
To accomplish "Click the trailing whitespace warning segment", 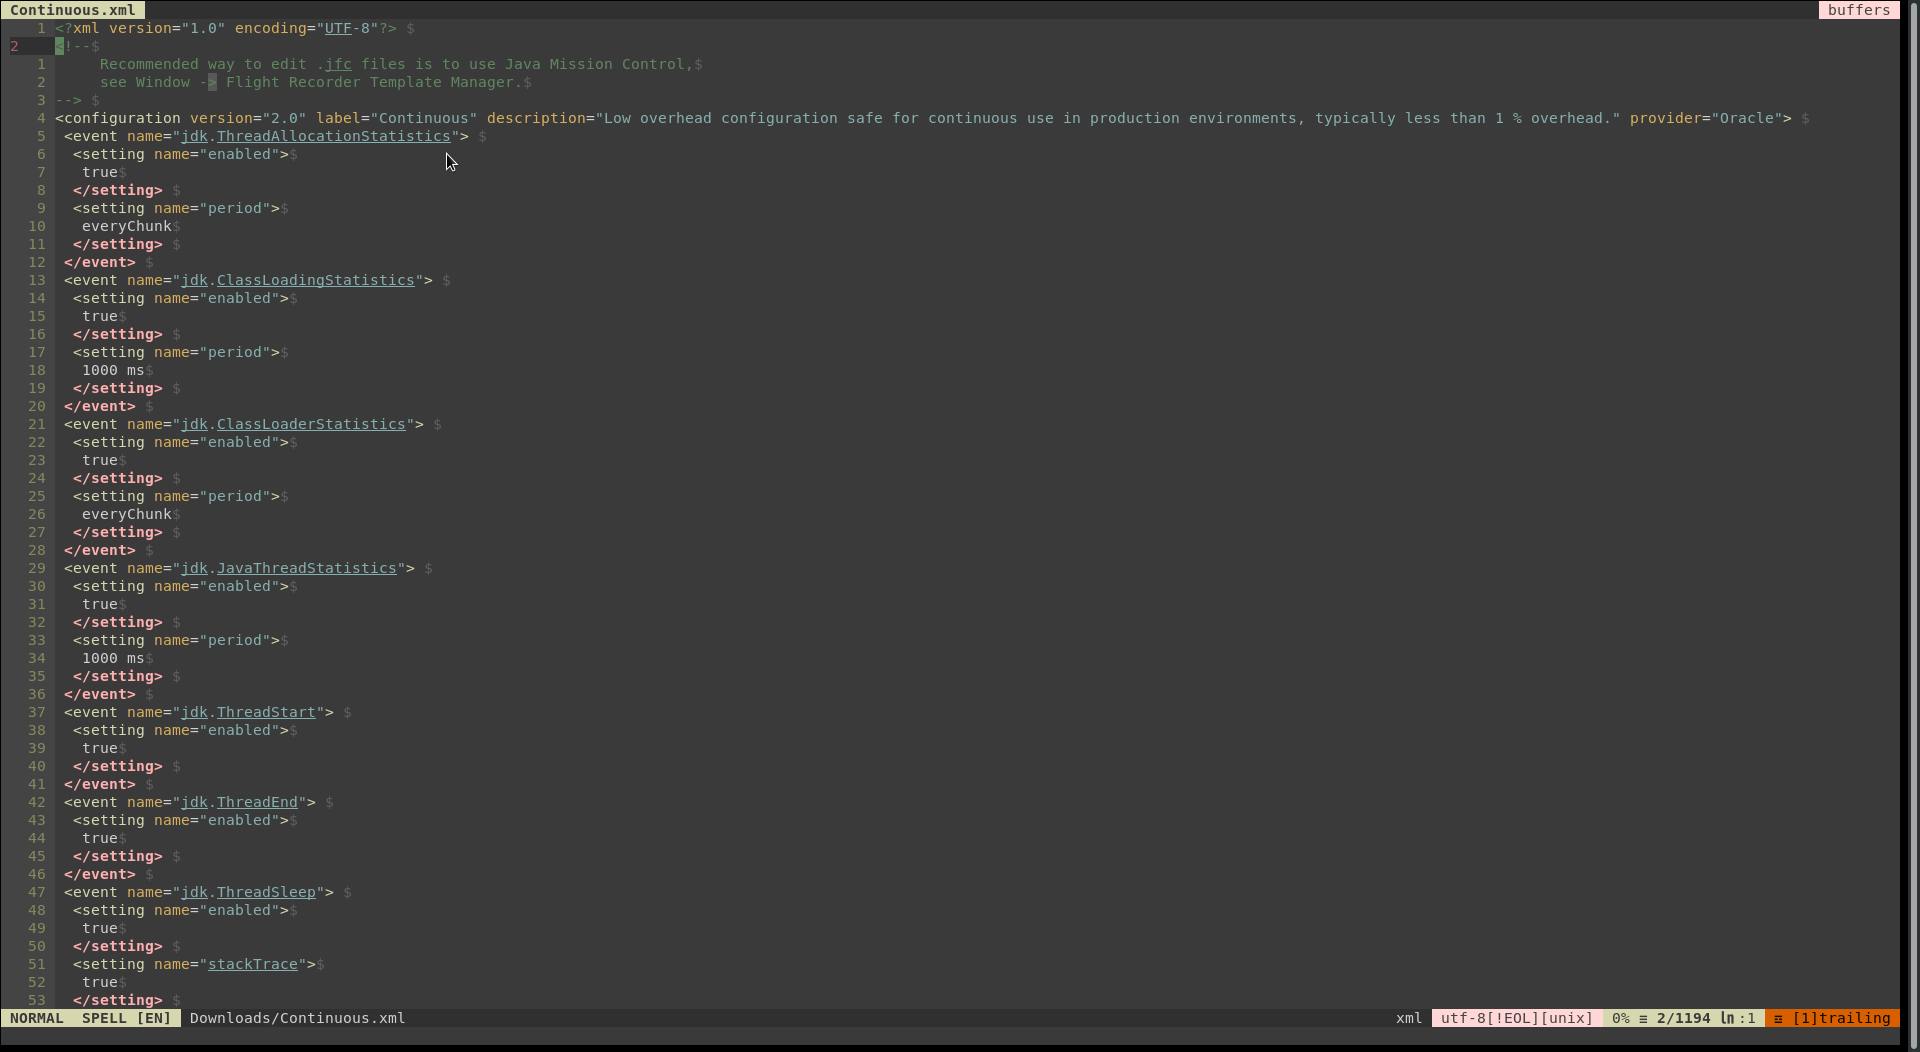I will [1831, 1018].
